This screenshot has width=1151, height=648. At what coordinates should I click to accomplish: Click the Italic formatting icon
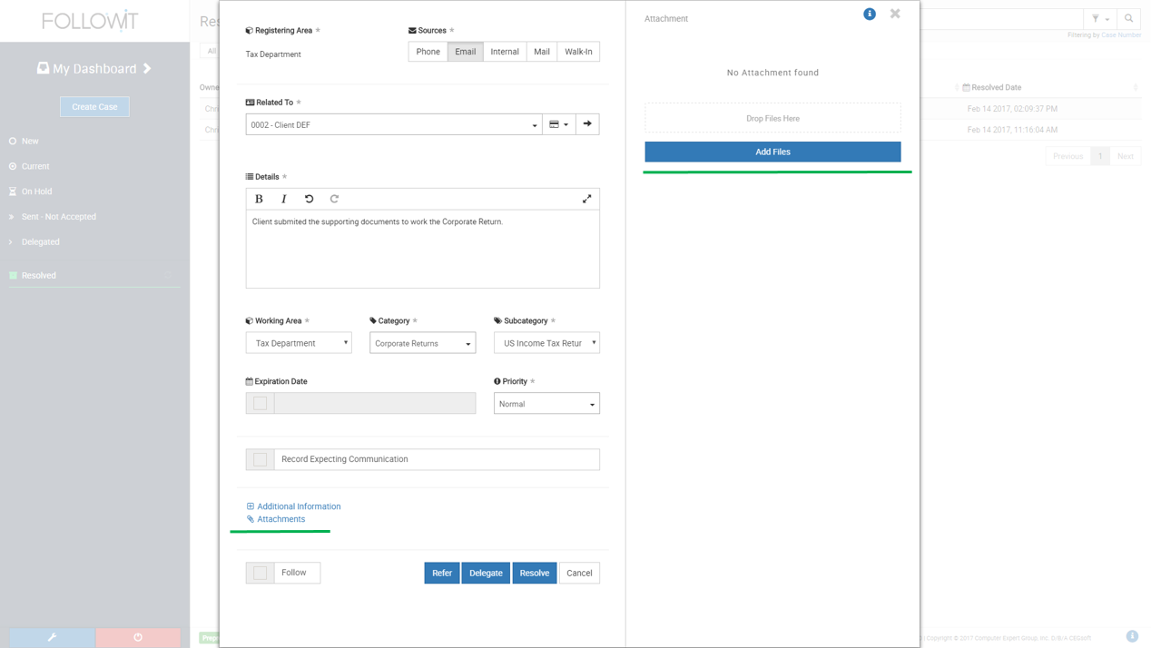click(284, 199)
